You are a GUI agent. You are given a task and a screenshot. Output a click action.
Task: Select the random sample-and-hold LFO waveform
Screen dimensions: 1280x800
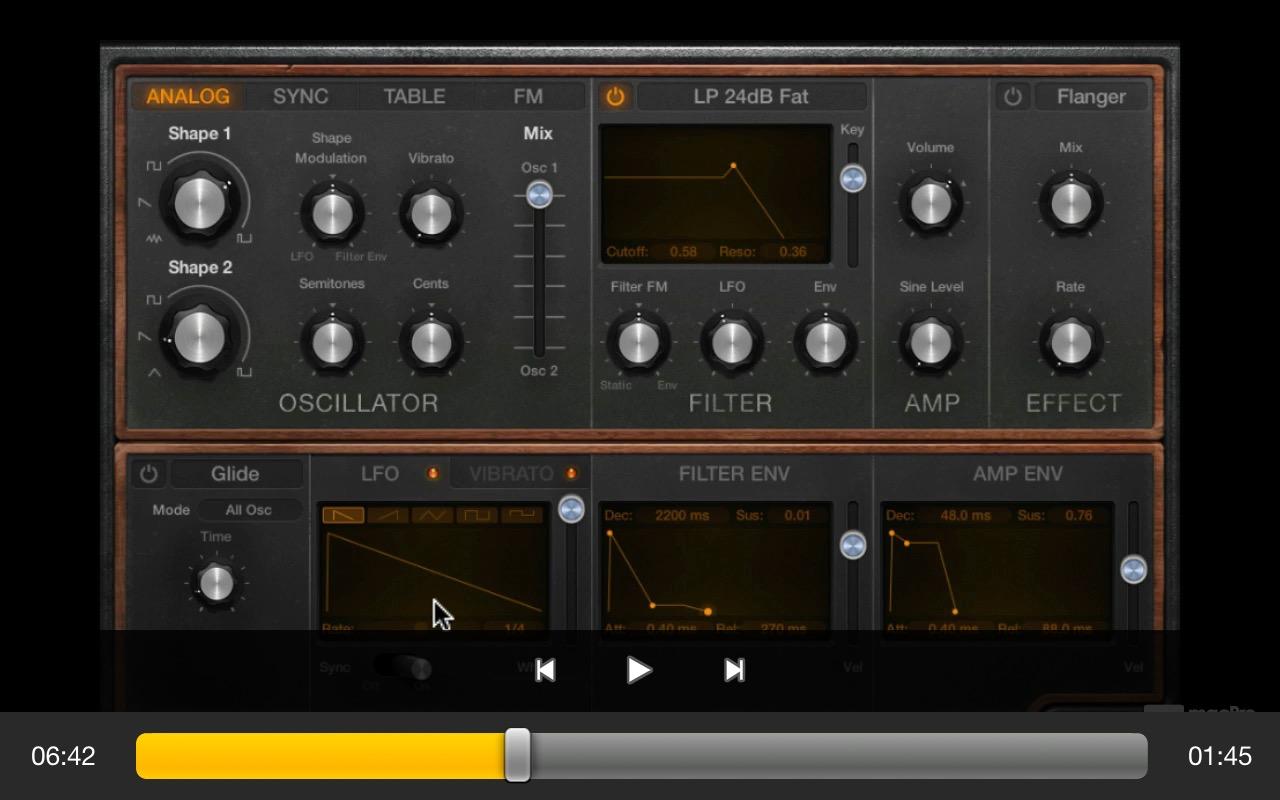click(522, 515)
